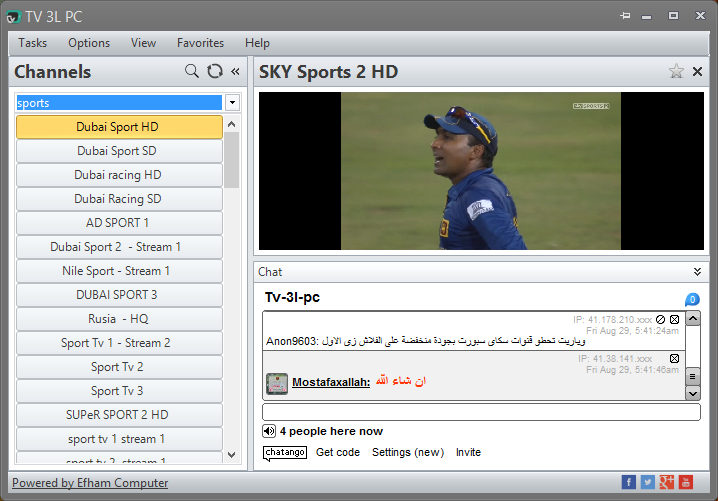Play the Dubai Sport SD channel
Image resolution: width=718 pixels, height=501 pixels.
coord(119,151)
